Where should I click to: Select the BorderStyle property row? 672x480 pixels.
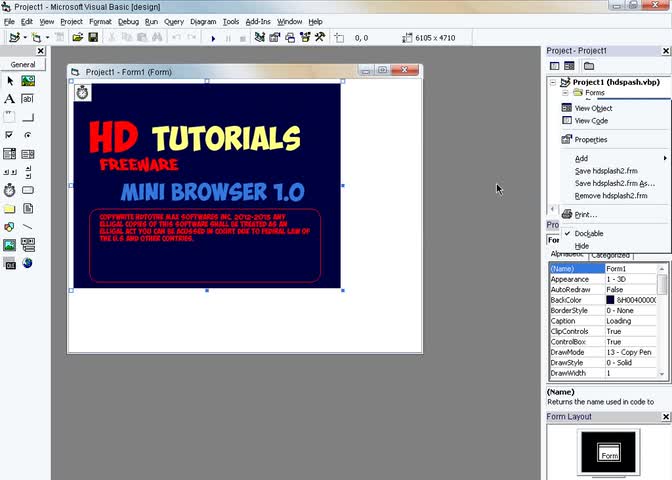[603, 311]
